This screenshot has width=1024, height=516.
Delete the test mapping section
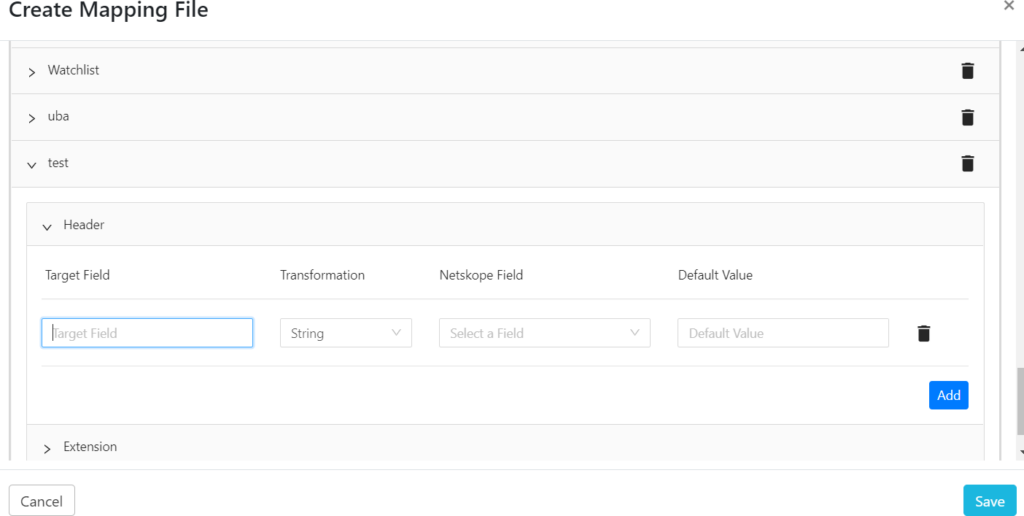(967, 163)
